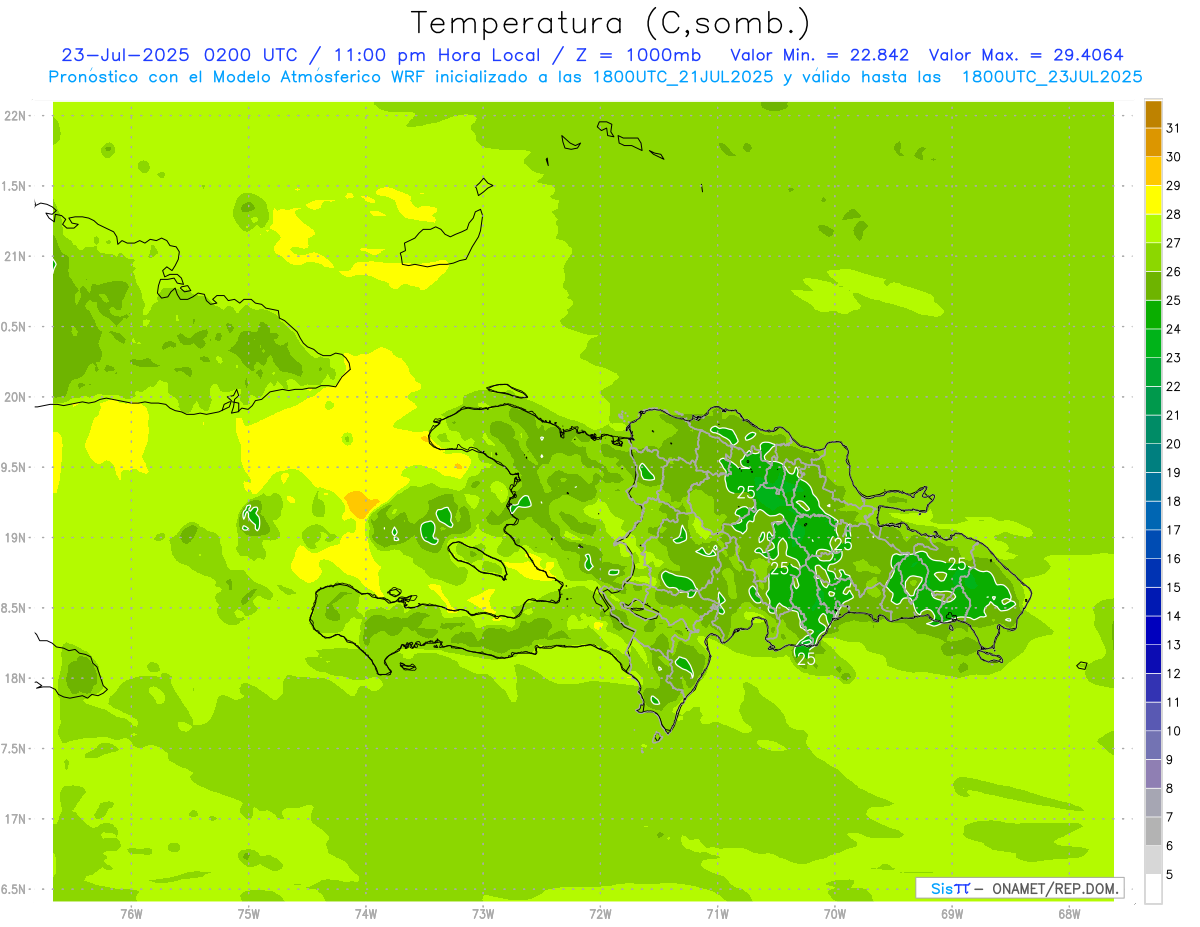Click the 21N latitude label
The height and width of the screenshot is (927, 1200).
(14, 256)
